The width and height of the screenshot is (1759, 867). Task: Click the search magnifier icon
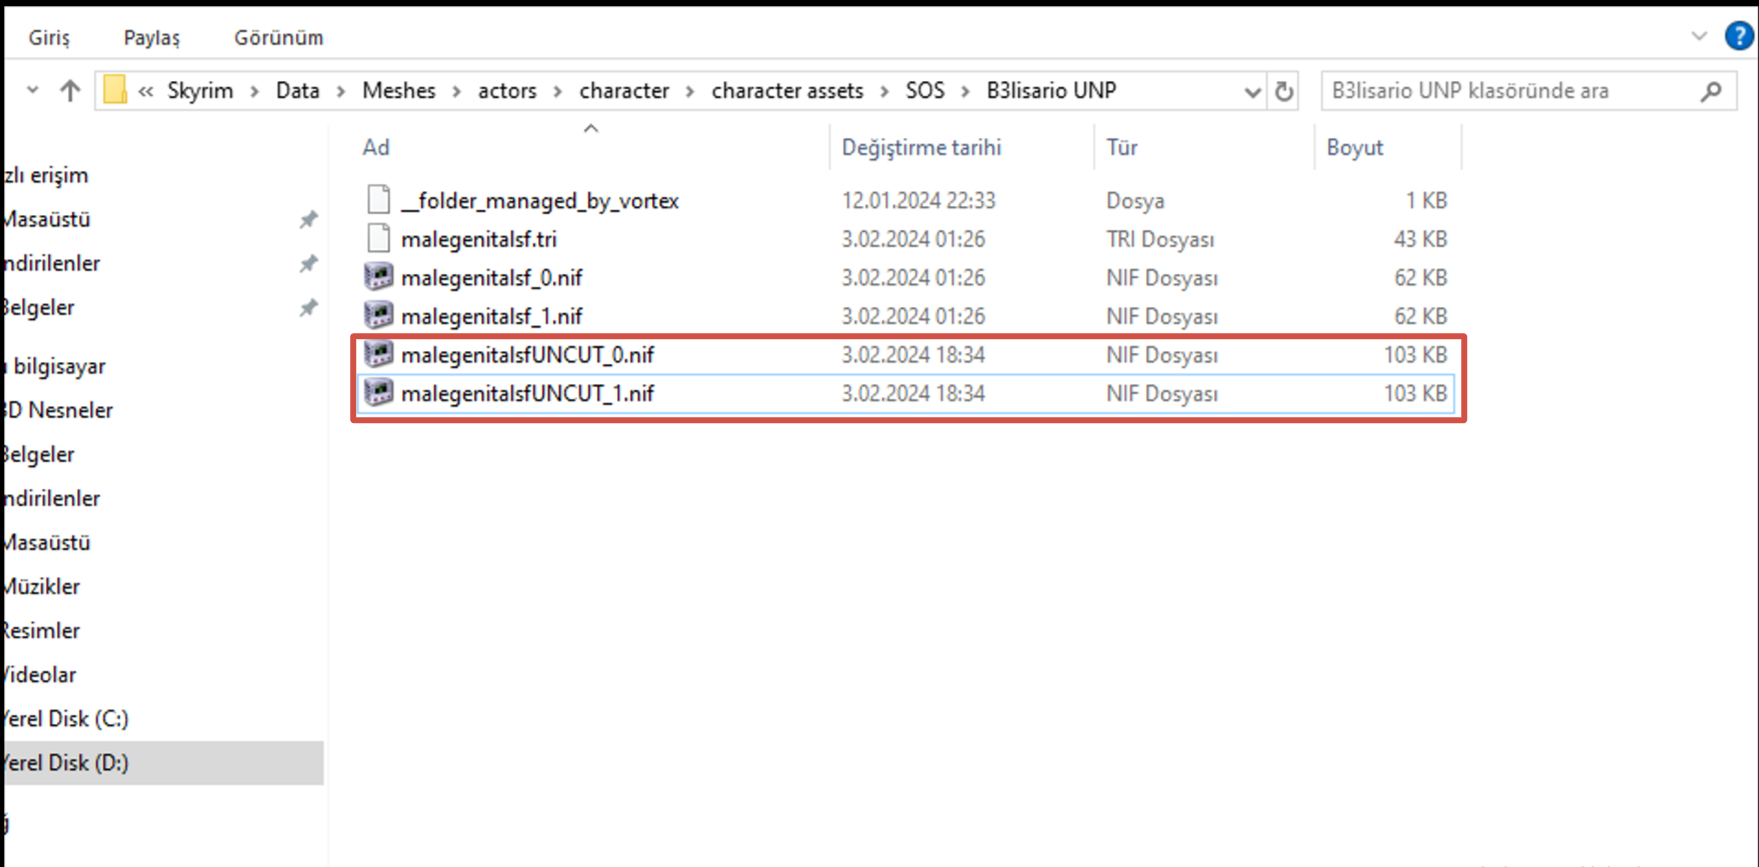coord(1711,91)
